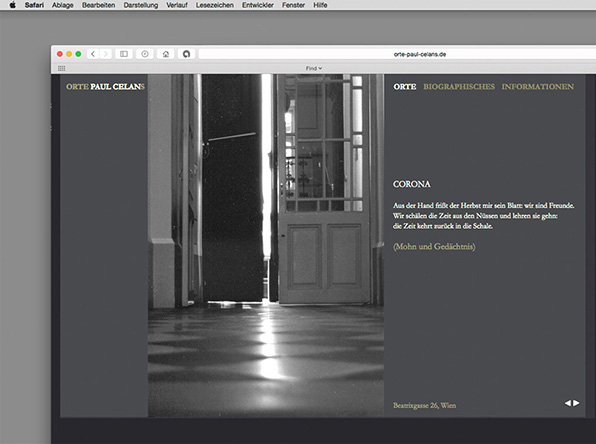596x444 pixels.
Task: Open the Lesezeichen menu
Action: click(215, 5)
